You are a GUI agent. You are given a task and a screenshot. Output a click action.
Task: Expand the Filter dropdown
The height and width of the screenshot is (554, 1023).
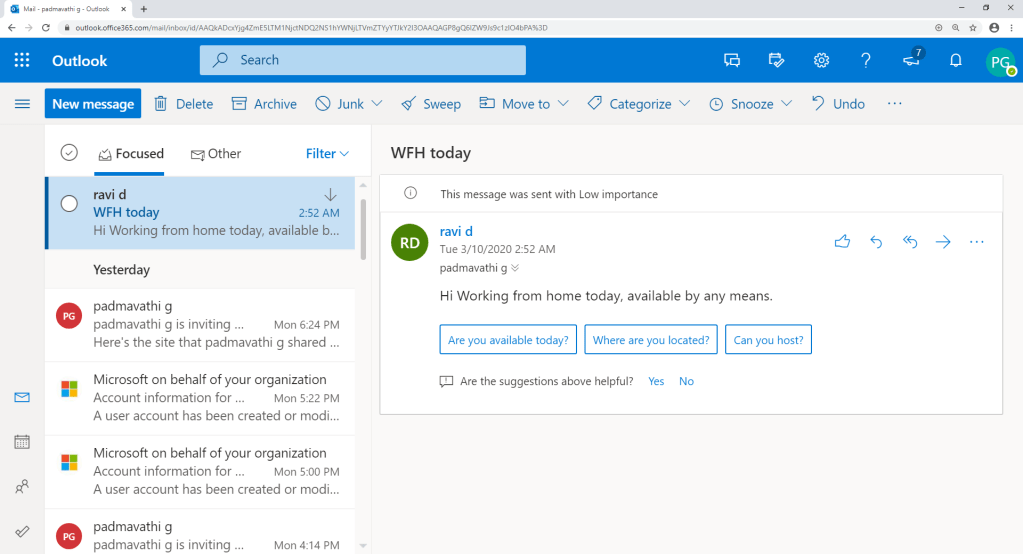point(327,153)
